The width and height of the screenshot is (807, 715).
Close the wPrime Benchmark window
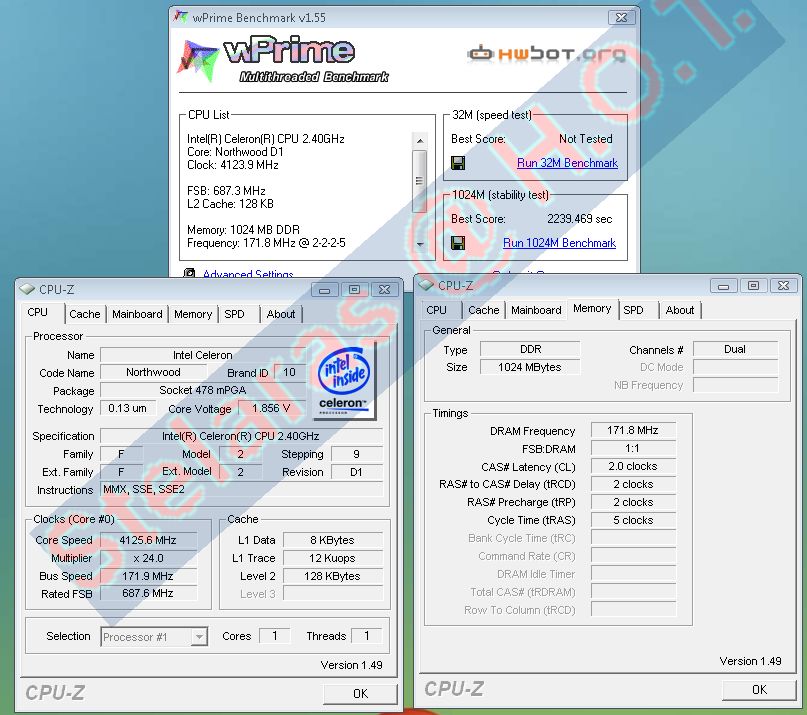pos(622,18)
